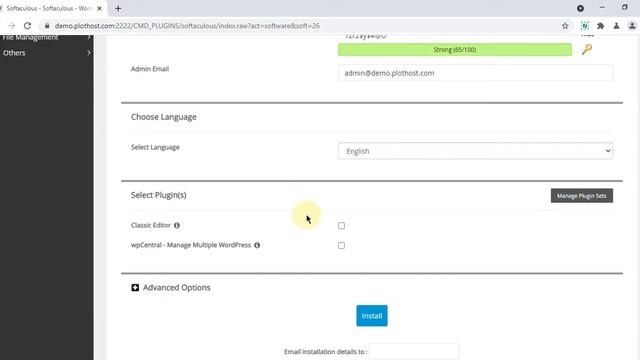This screenshot has height=360, width=640.
Task: Click the admin password field
Action: point(455,38)
